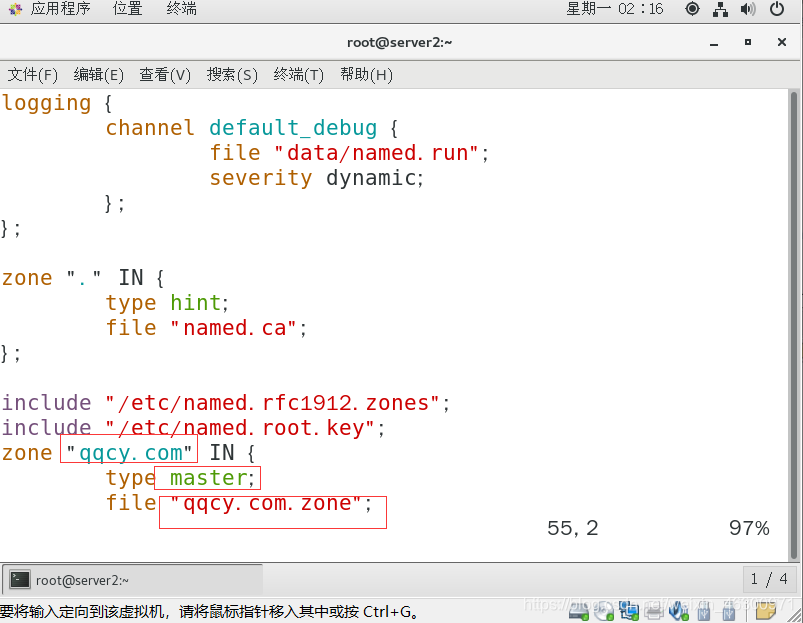Open the 应用程序 (Applications) menu
This screenshot has height=623, width=803.
(60, 9)
